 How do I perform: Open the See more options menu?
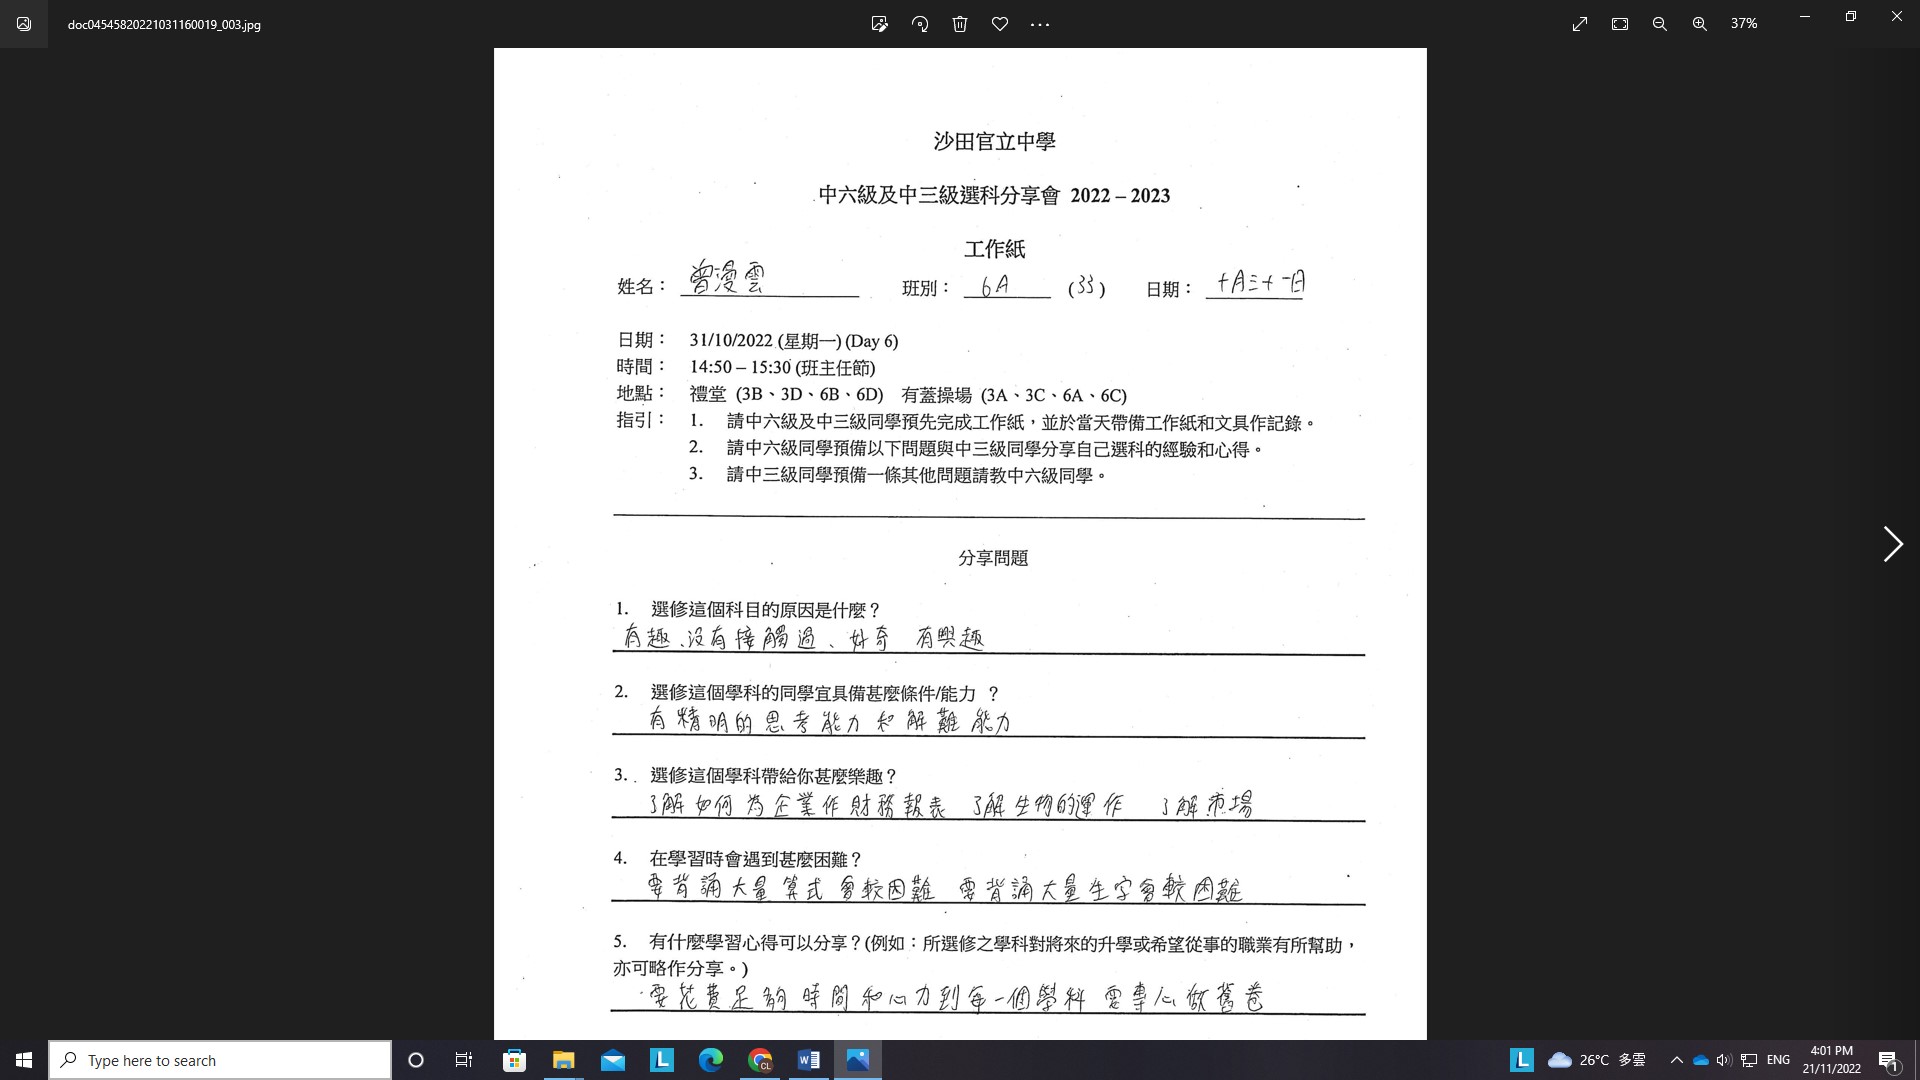pos(1040,24)
